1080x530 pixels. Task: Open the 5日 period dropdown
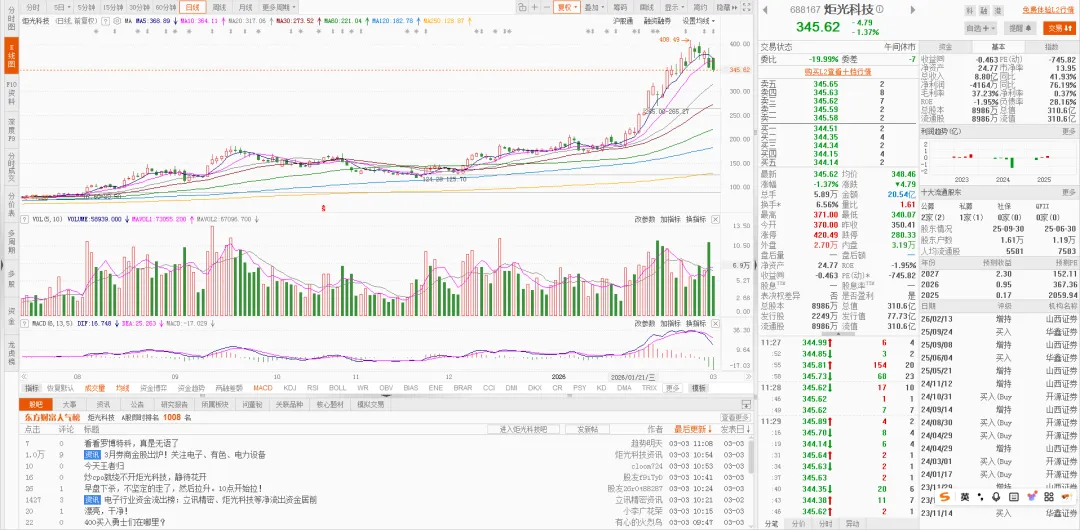62,7
